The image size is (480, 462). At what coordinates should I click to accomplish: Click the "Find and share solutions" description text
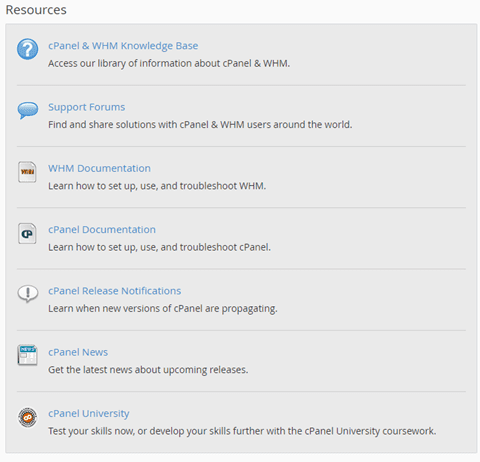tap(200, 125)
